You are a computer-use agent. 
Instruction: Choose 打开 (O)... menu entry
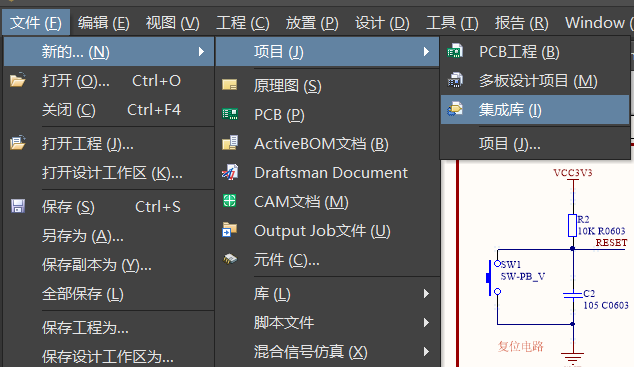(x=109, y=80)
